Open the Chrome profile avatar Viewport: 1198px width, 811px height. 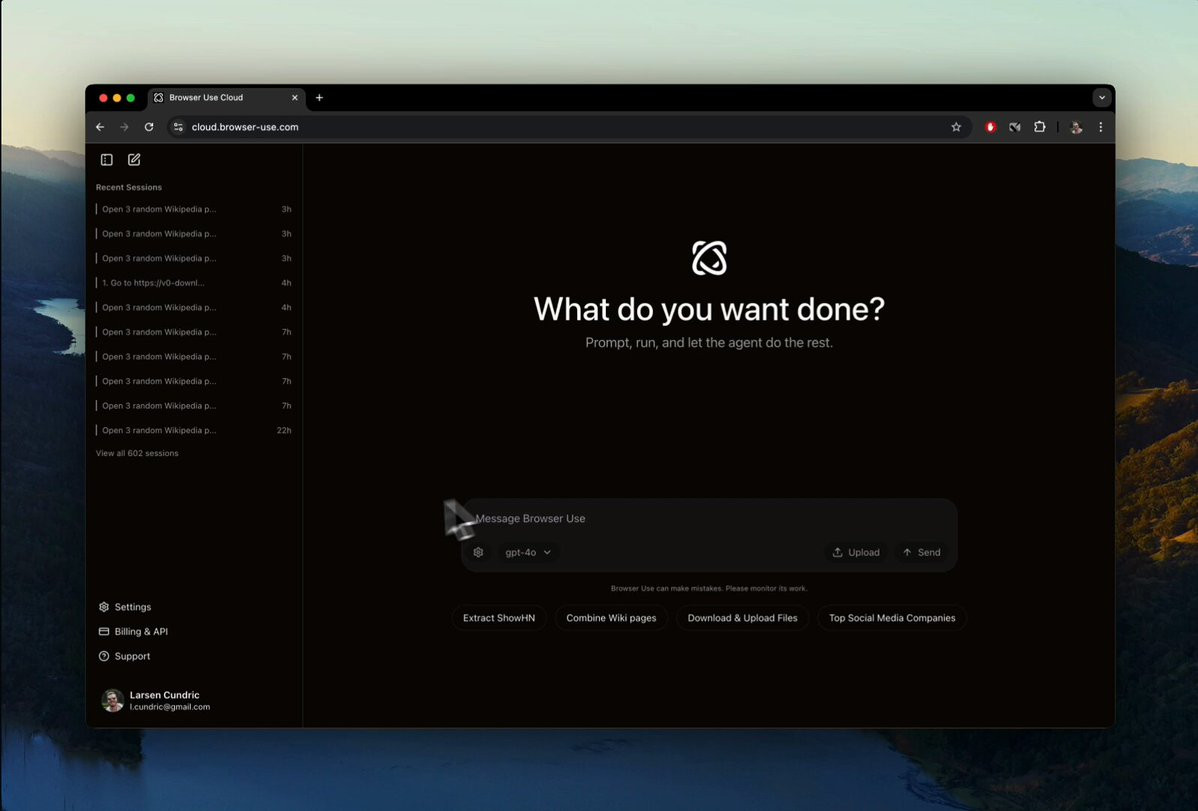(x=1077, y=128)
